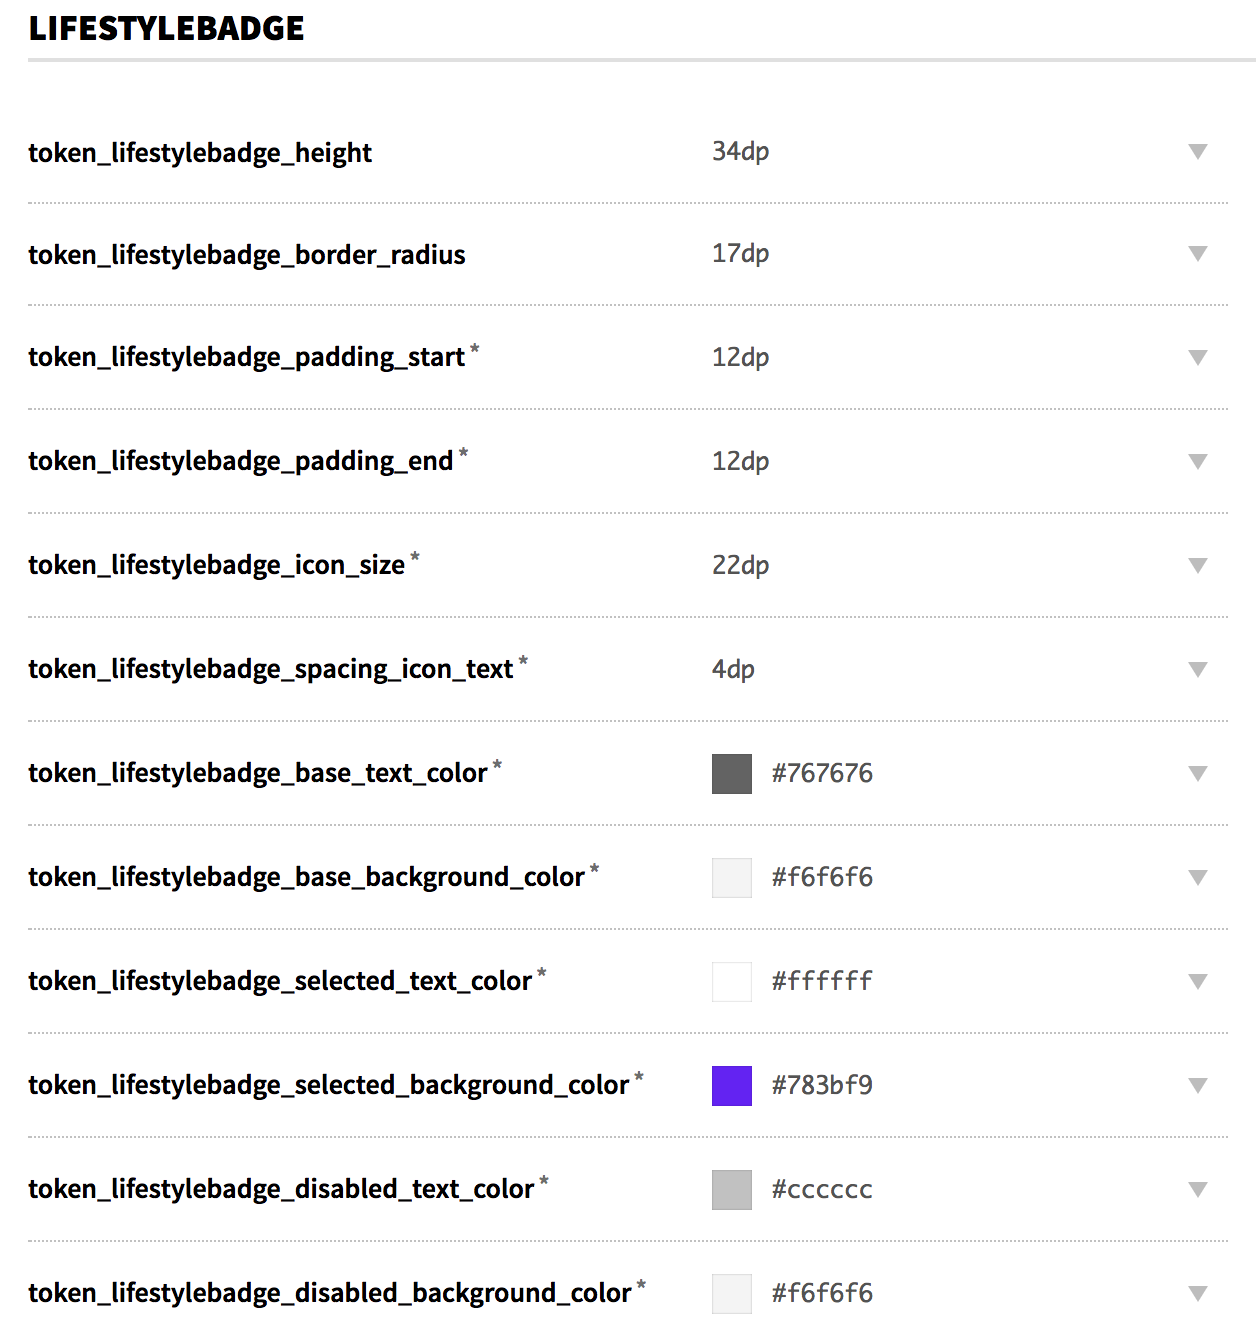Click the gray #767676 color swatch
1256x1340 pixels.
(x=731, y=774)
